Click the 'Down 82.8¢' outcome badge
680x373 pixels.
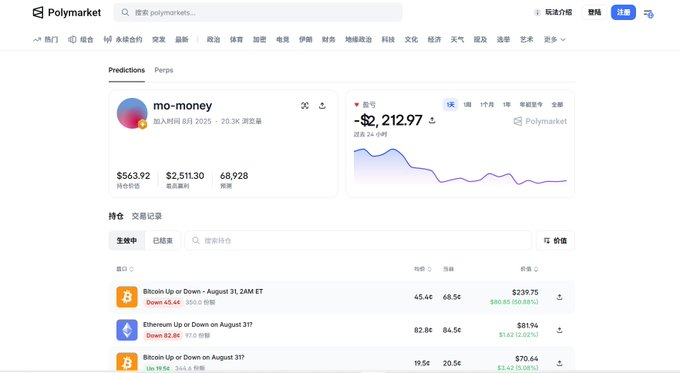tap(163, 335)
